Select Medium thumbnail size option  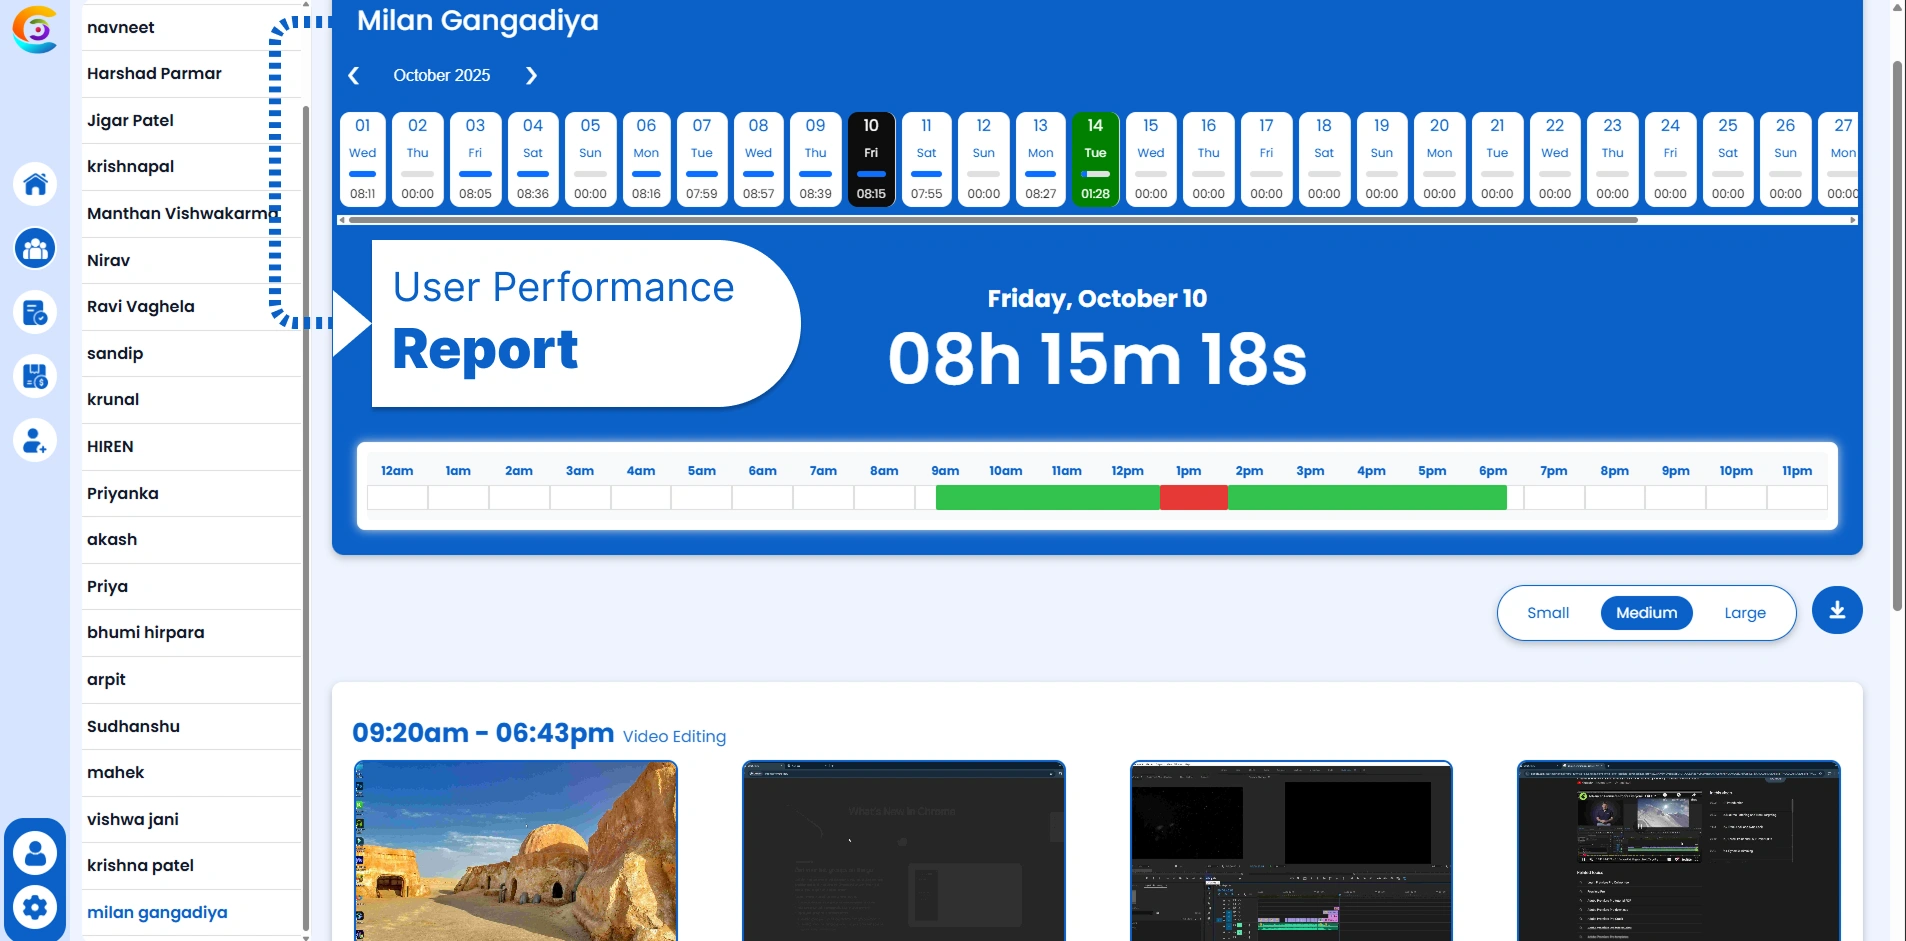pyautogui.click(x=1646, y=613)
